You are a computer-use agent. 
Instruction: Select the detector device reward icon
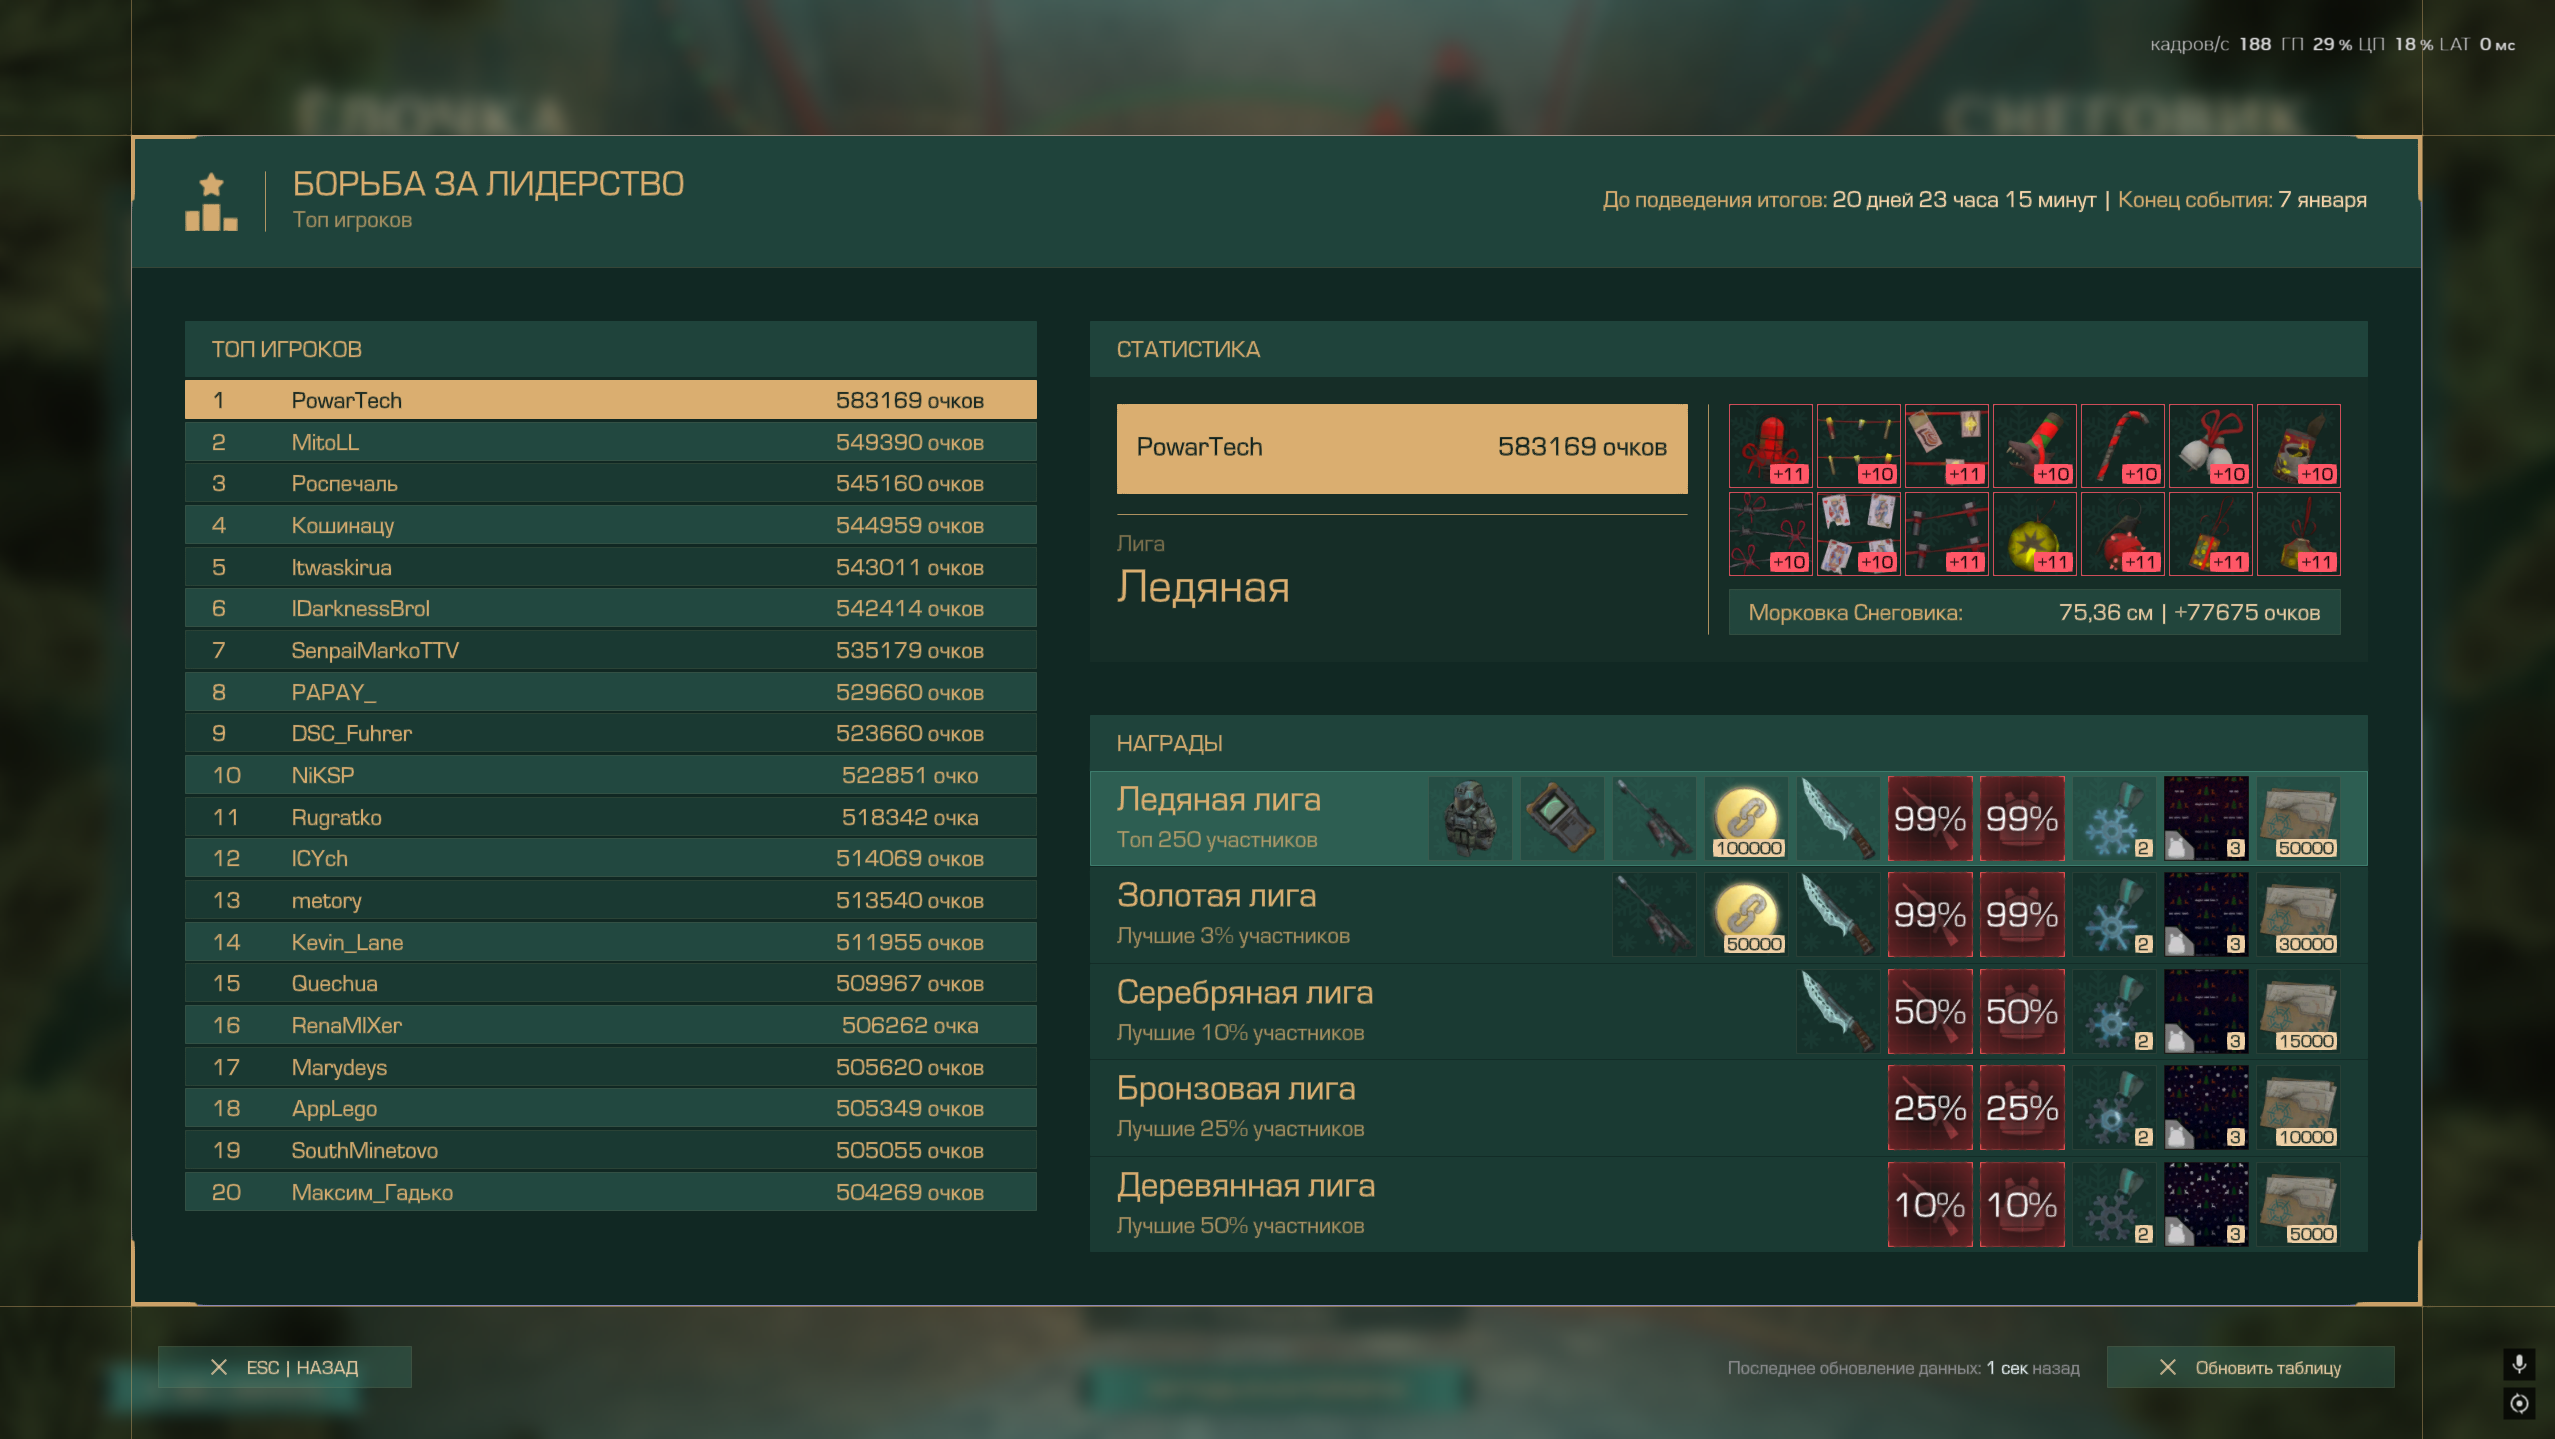tap(1562, 818)
